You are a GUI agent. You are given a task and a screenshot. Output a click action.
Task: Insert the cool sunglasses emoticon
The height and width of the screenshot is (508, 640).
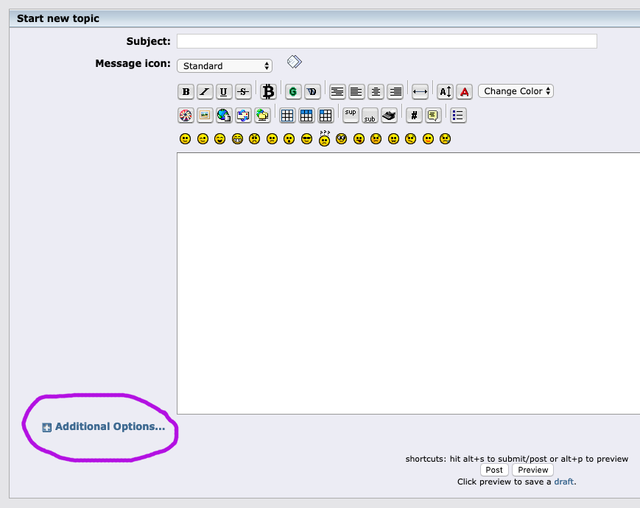point(307,139)
